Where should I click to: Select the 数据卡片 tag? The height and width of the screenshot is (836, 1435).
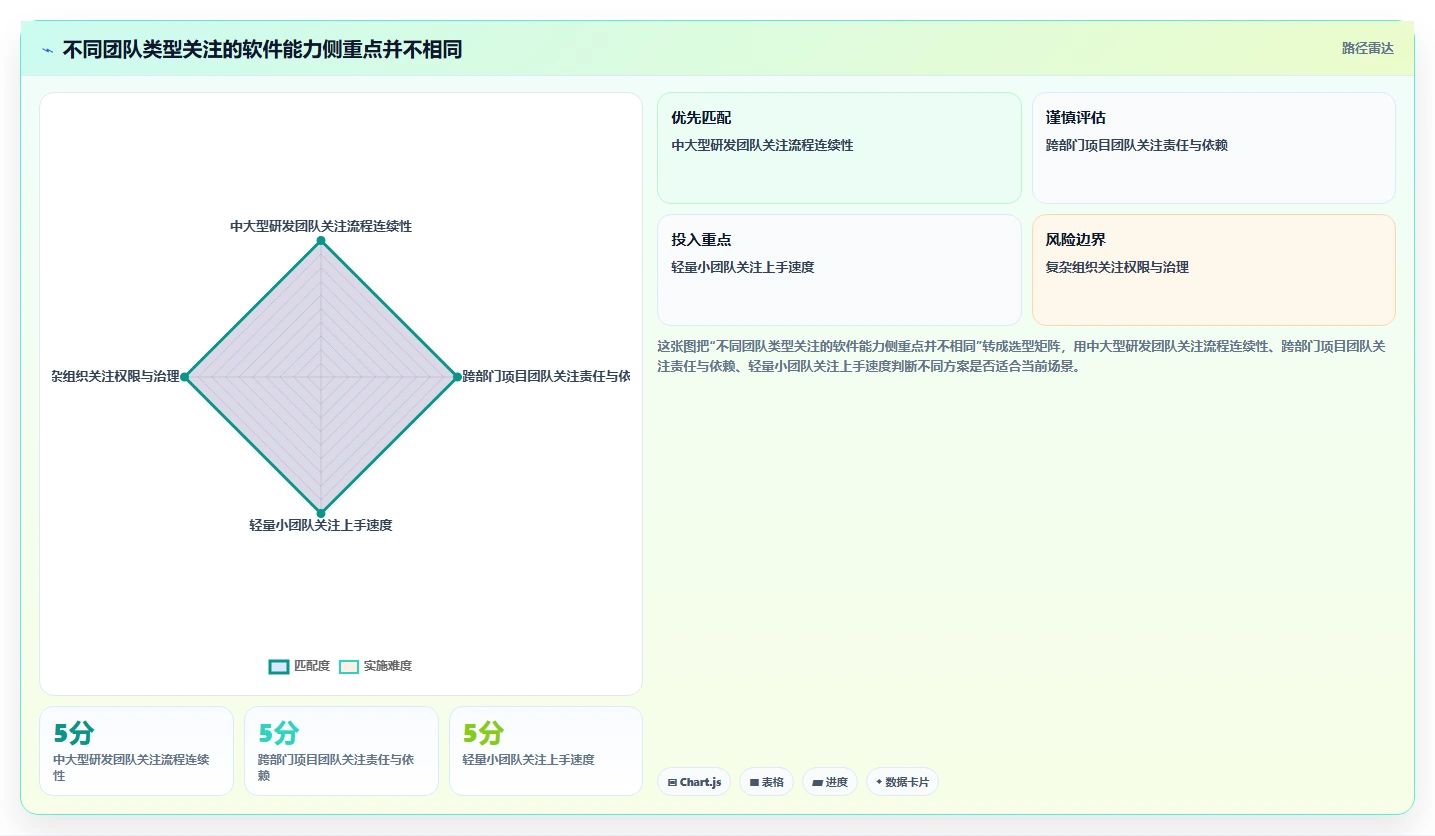pyautogui.click(x=902, y=782)
